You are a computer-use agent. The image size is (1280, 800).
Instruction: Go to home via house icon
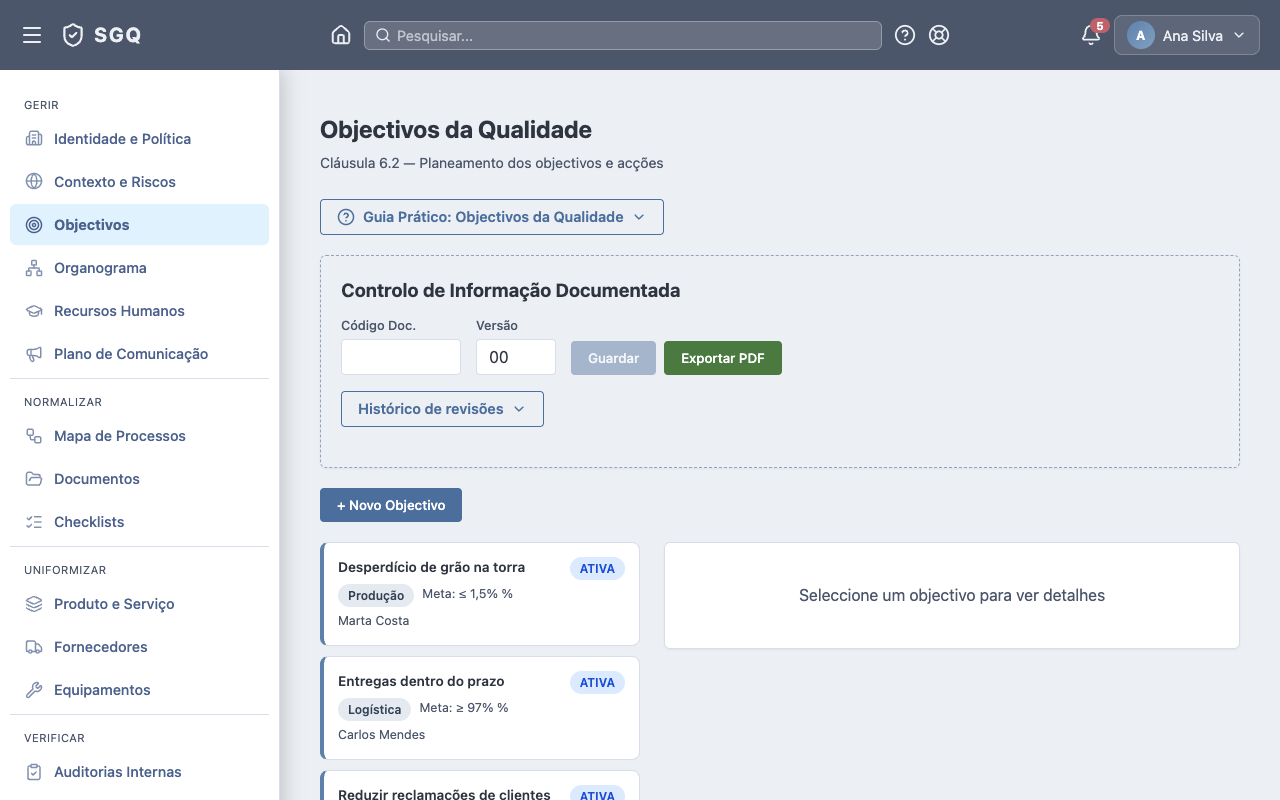(341, 35)
